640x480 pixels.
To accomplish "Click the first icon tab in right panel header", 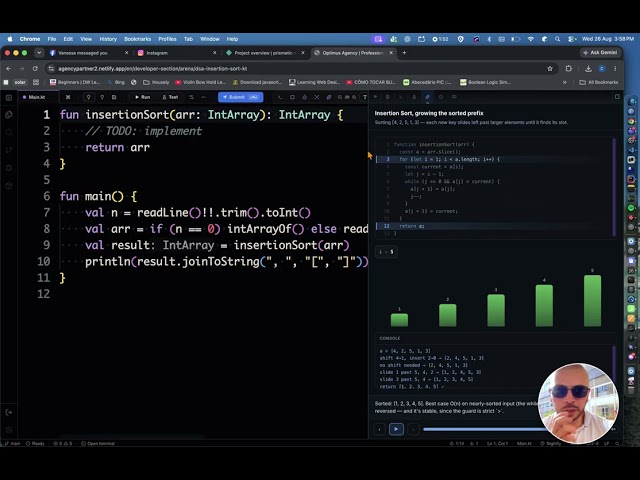I will (x=376, y=97).
